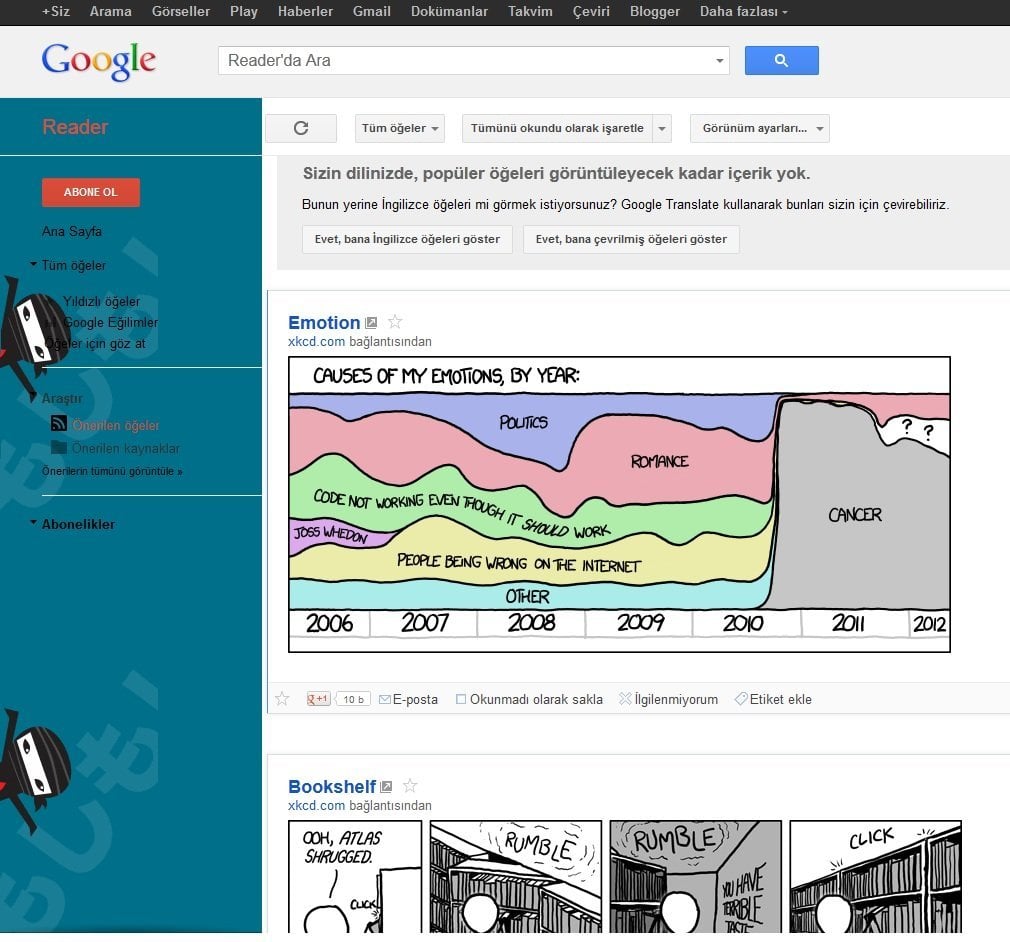Open Play in the top bar
This screenshot has height=942, width=1010.
point(243,12)
